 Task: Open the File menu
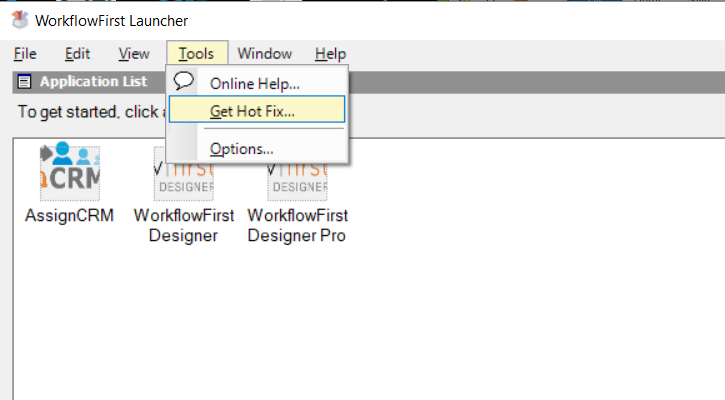25,54
